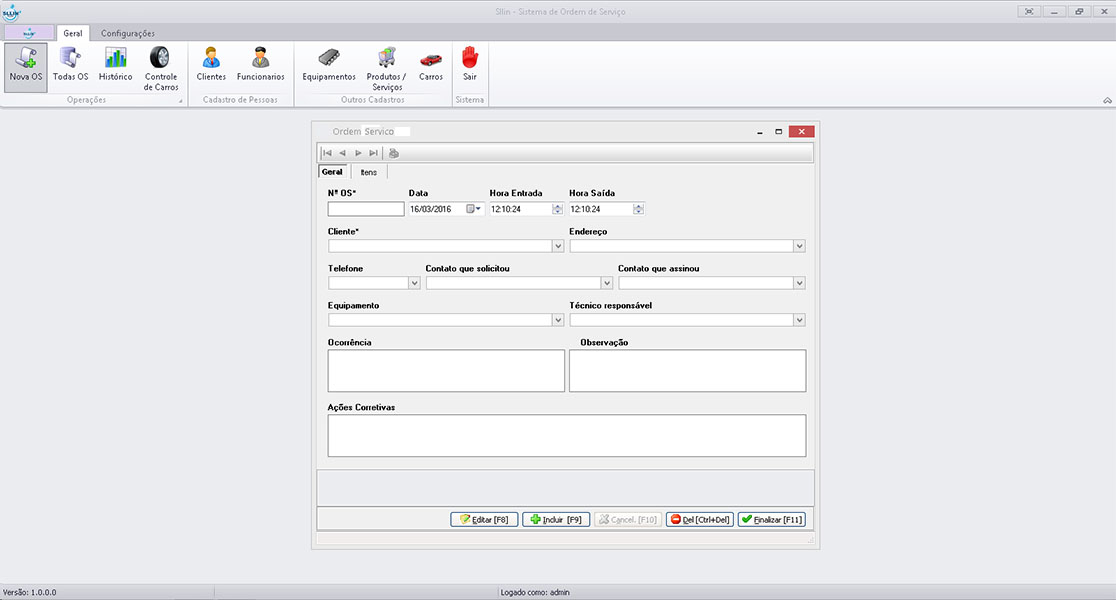Switch to the Geral ribbon tab
Image resolution: width=1116 pixels, height=600 pixels.
click(73, 33)
